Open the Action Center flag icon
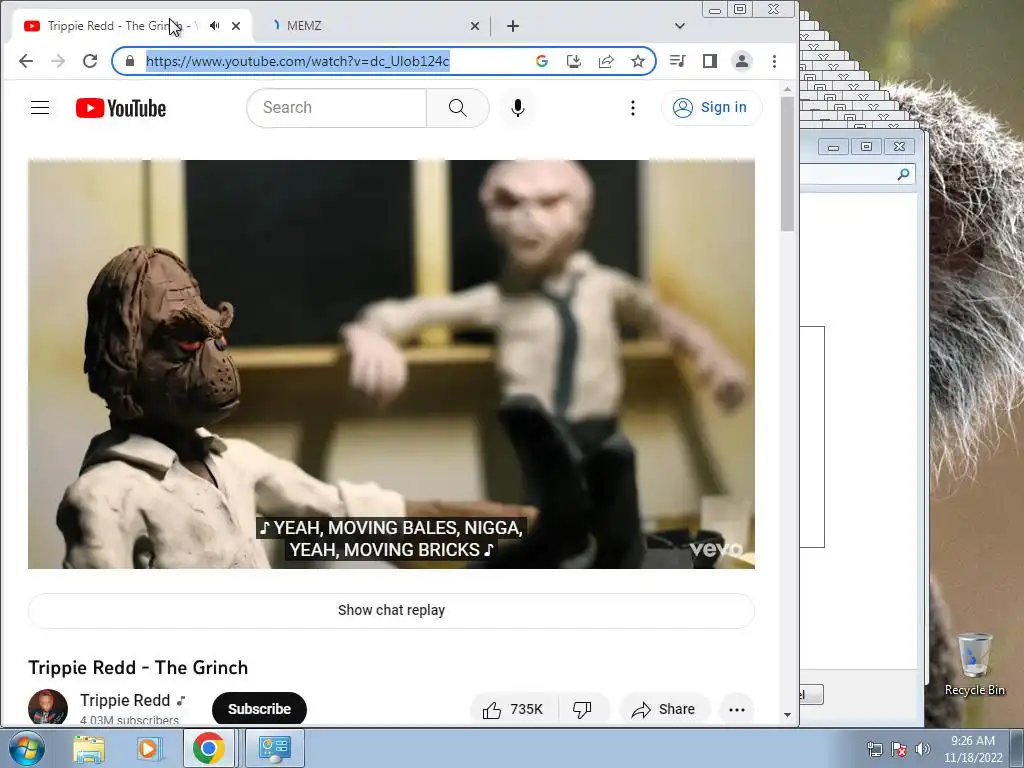1024x768 pixels. 899,749
